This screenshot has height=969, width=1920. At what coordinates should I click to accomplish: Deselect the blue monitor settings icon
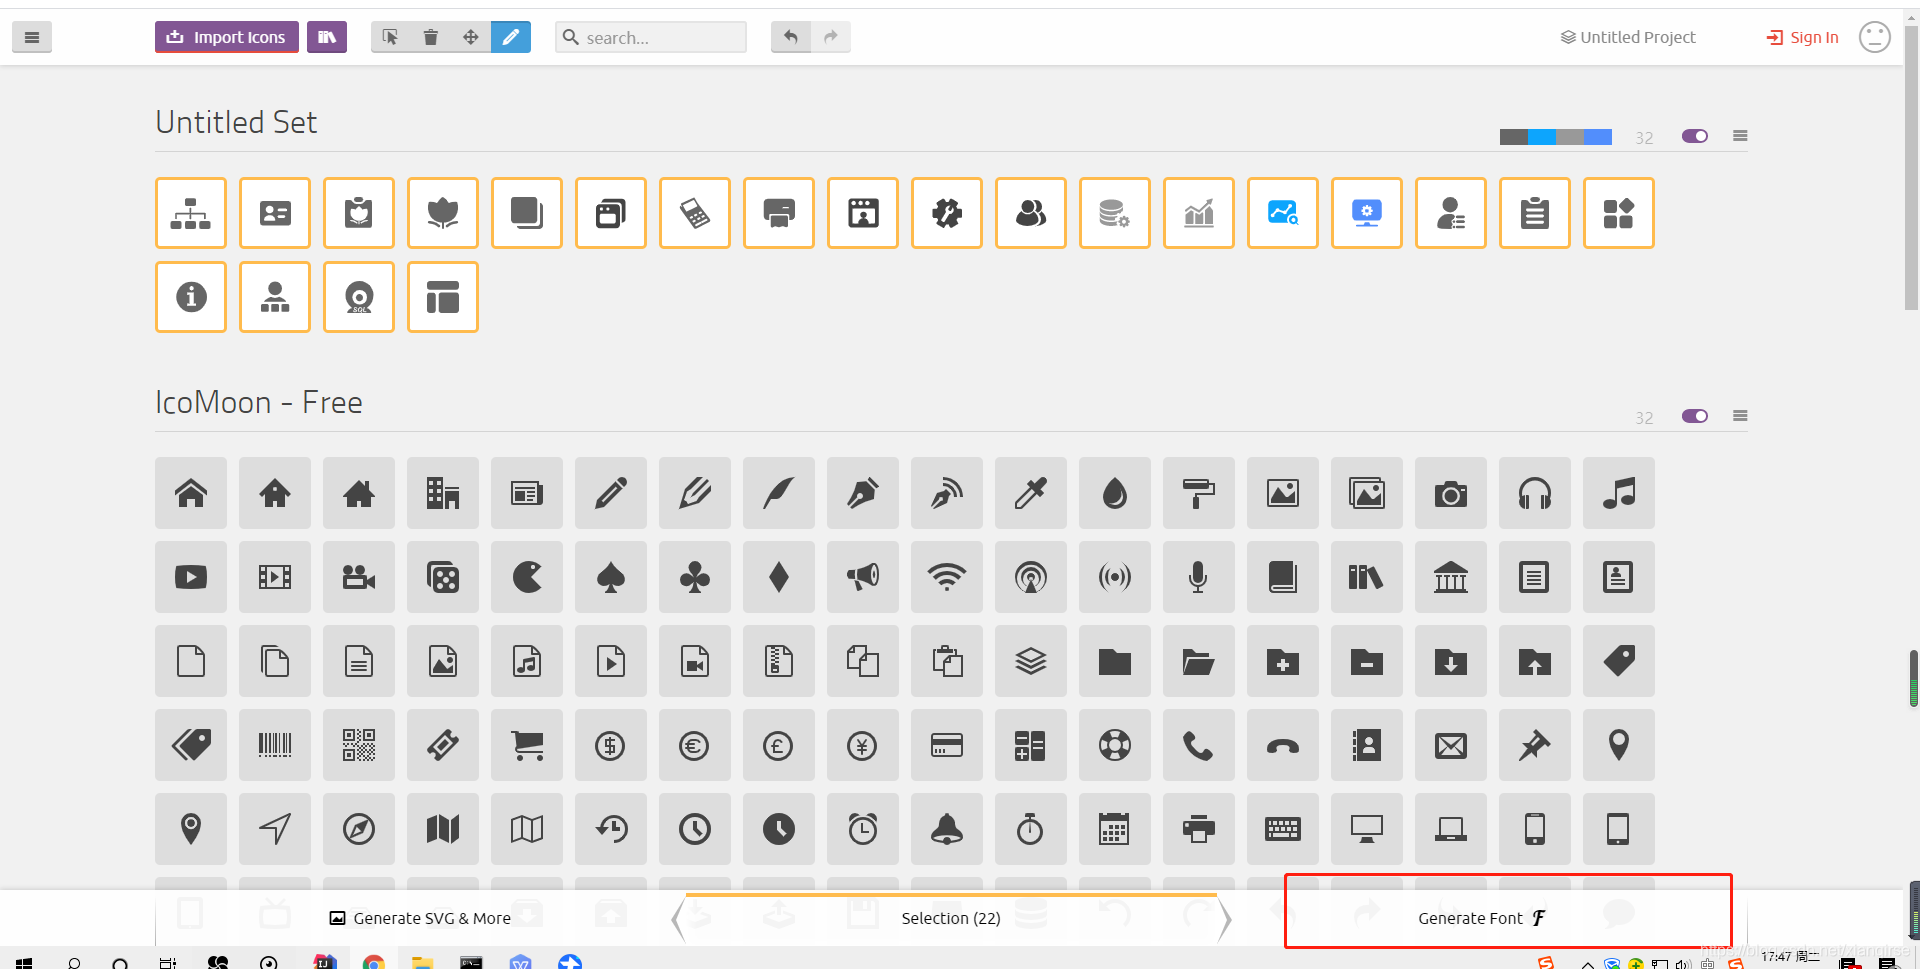tap(1367, 213)
